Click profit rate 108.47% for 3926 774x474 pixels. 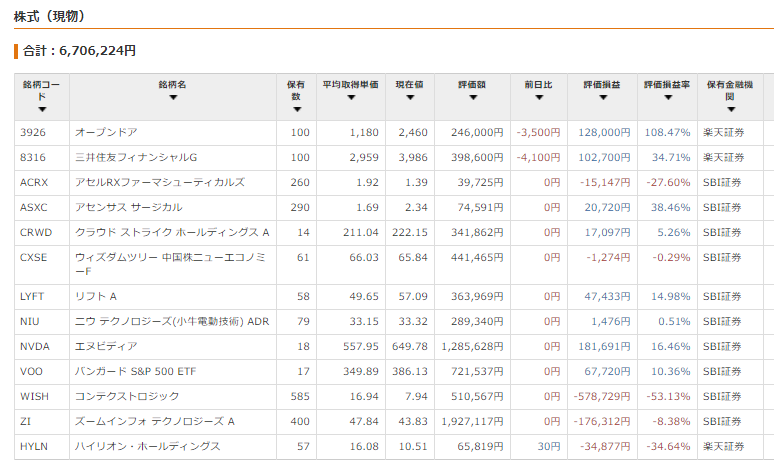(x=667, y=133)
